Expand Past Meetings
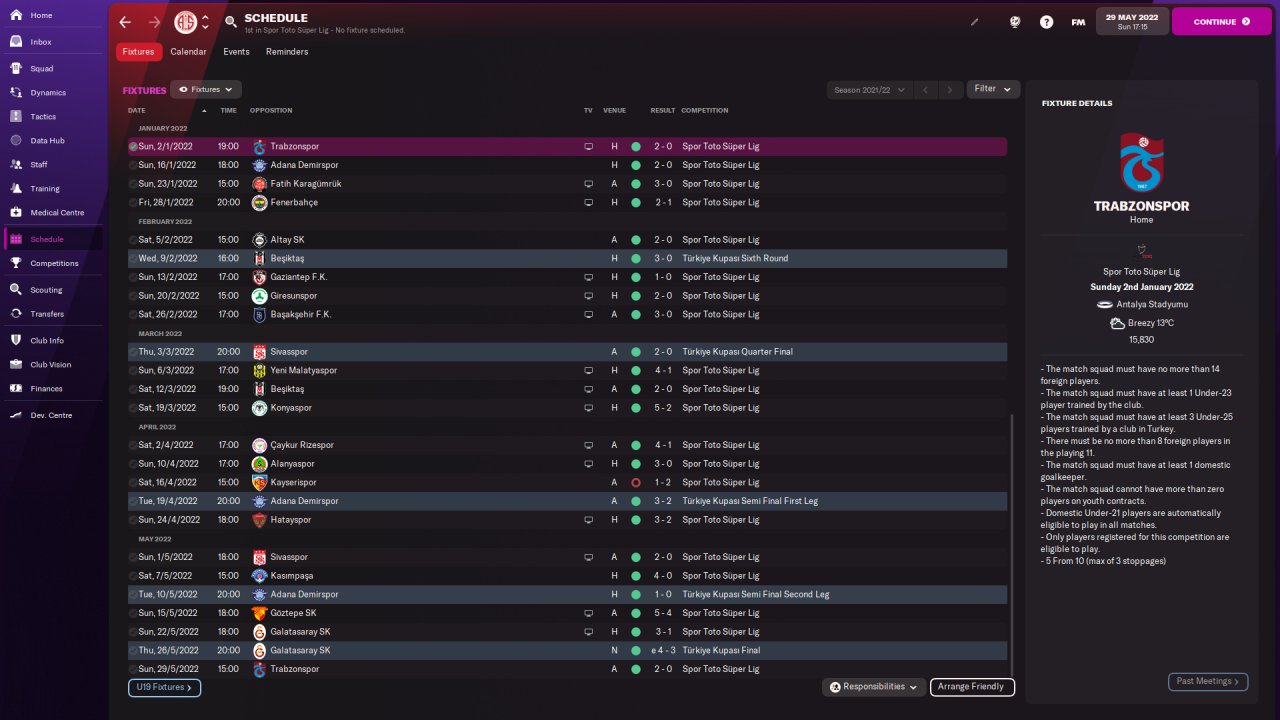The image size is (1280, 720). click(1208, 681)
